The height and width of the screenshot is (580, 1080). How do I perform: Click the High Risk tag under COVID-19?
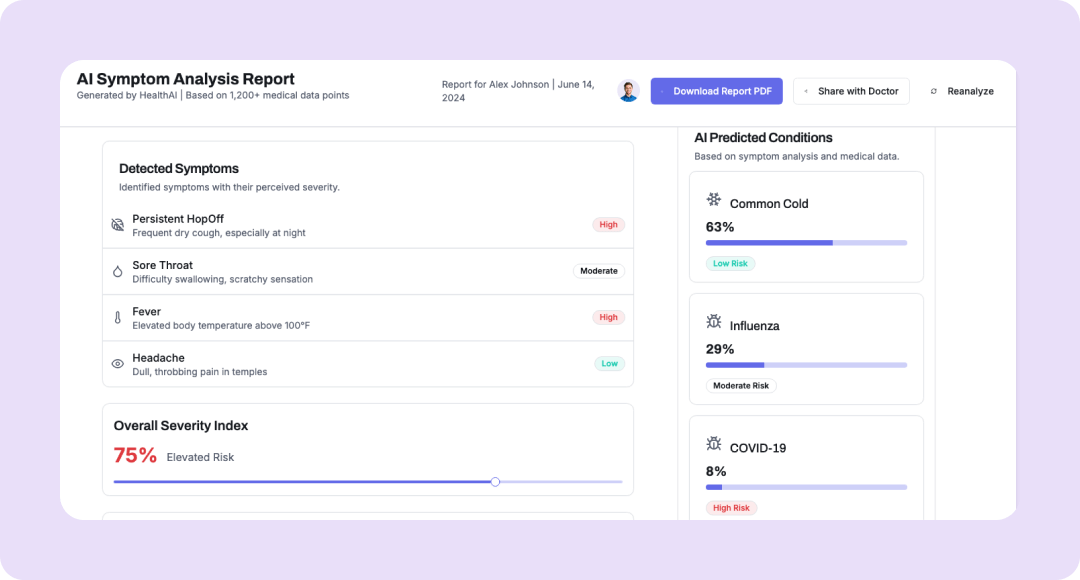[x=731, y=508]
